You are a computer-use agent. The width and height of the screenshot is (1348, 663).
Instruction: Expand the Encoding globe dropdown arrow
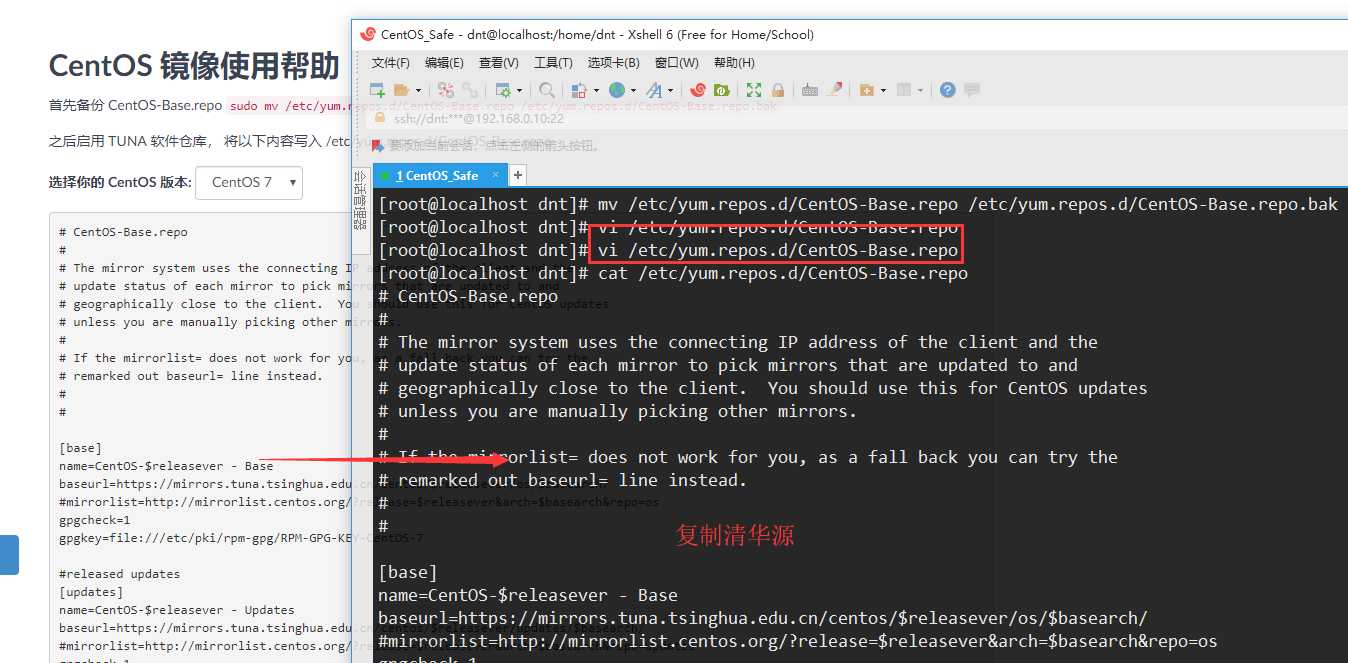(633, 90)
